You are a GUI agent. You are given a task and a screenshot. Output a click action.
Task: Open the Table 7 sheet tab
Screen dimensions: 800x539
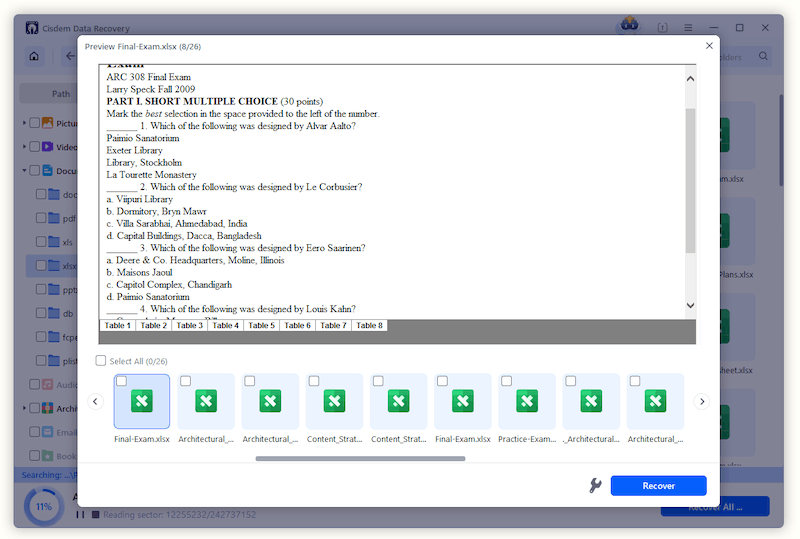[x=333, y=326]
